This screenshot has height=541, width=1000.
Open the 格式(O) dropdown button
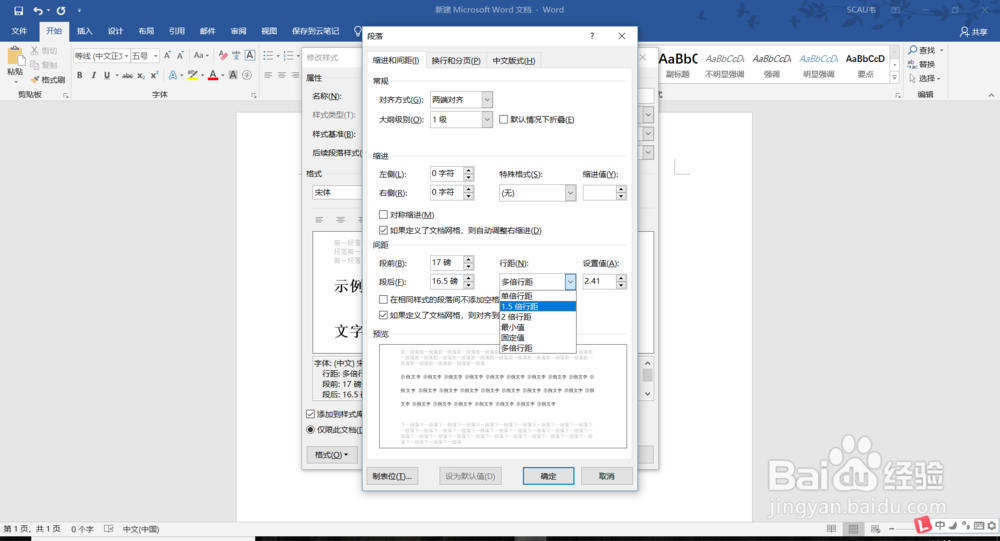tap(332, 455)
